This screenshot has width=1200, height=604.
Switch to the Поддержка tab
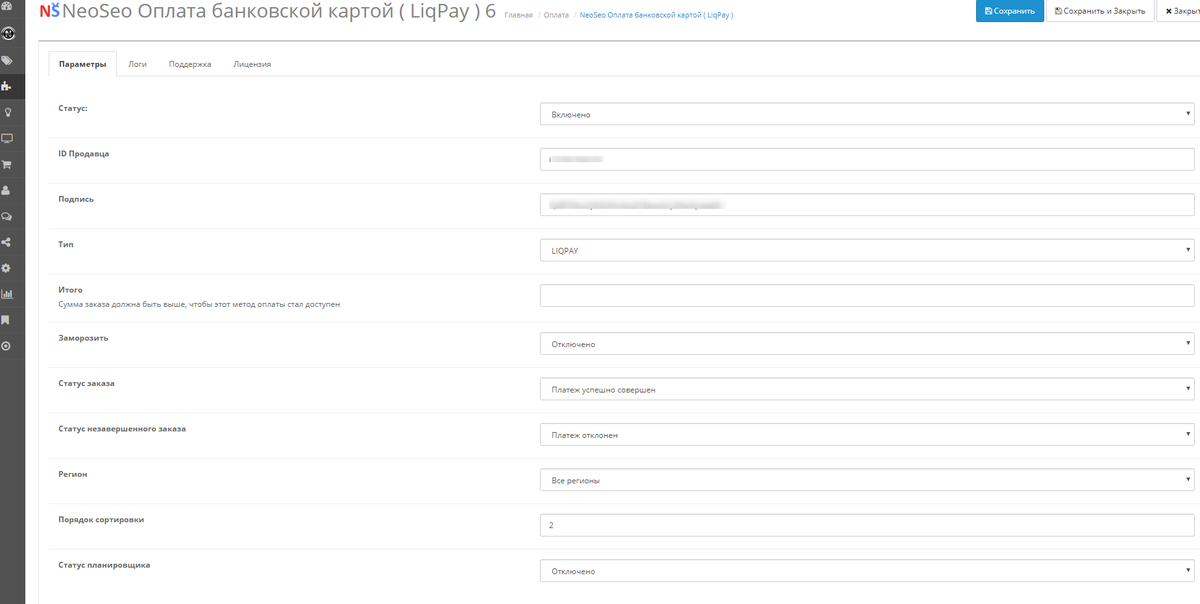[190, 64]
